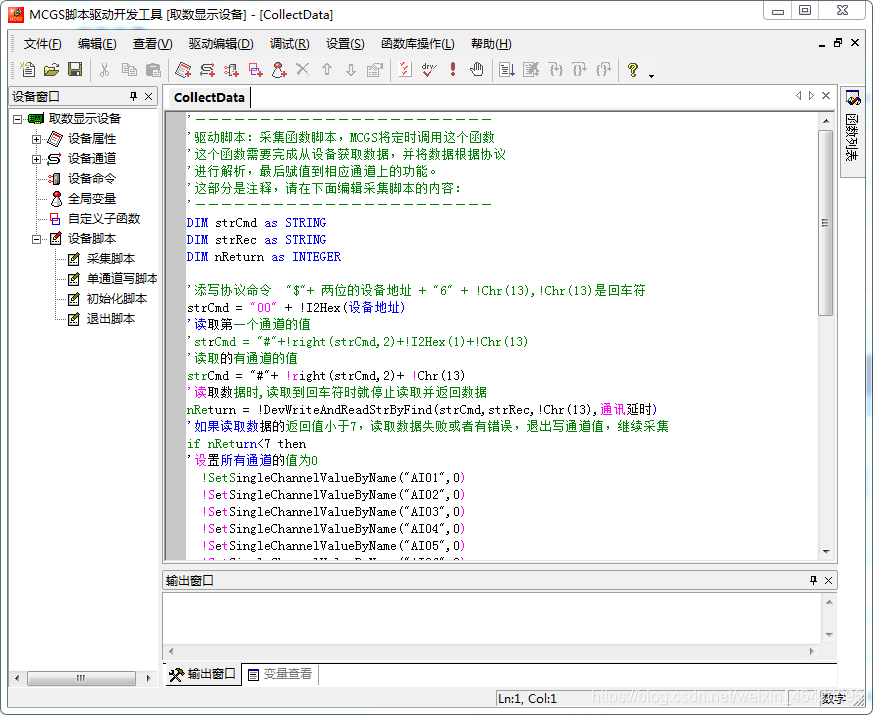873x715 pixels.
Task: Click the add device property icon
Action: [183, 69]
